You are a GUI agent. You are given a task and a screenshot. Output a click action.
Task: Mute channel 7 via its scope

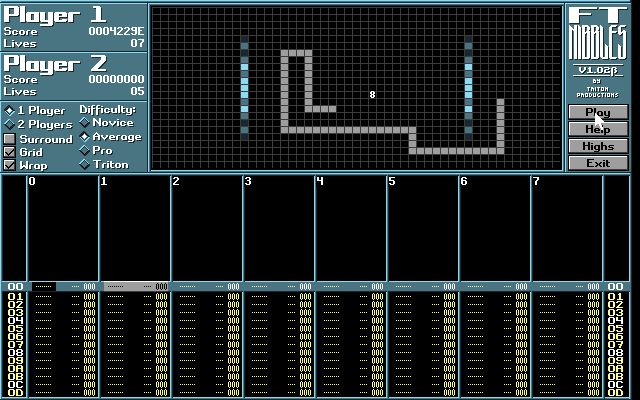click(567, 230)
